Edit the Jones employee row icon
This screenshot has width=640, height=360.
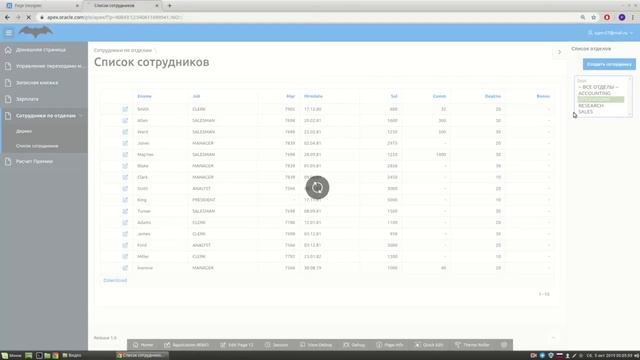point(125,143)
